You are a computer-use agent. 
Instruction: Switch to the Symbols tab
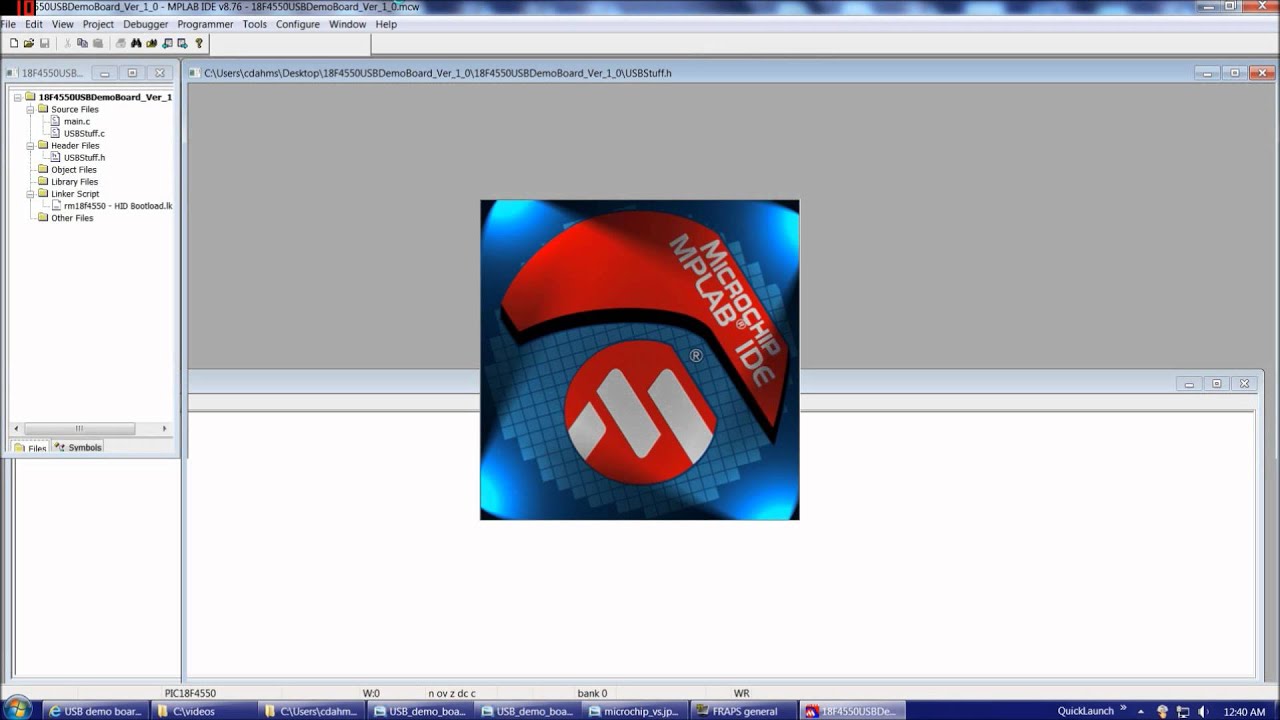tap(78, 447)
